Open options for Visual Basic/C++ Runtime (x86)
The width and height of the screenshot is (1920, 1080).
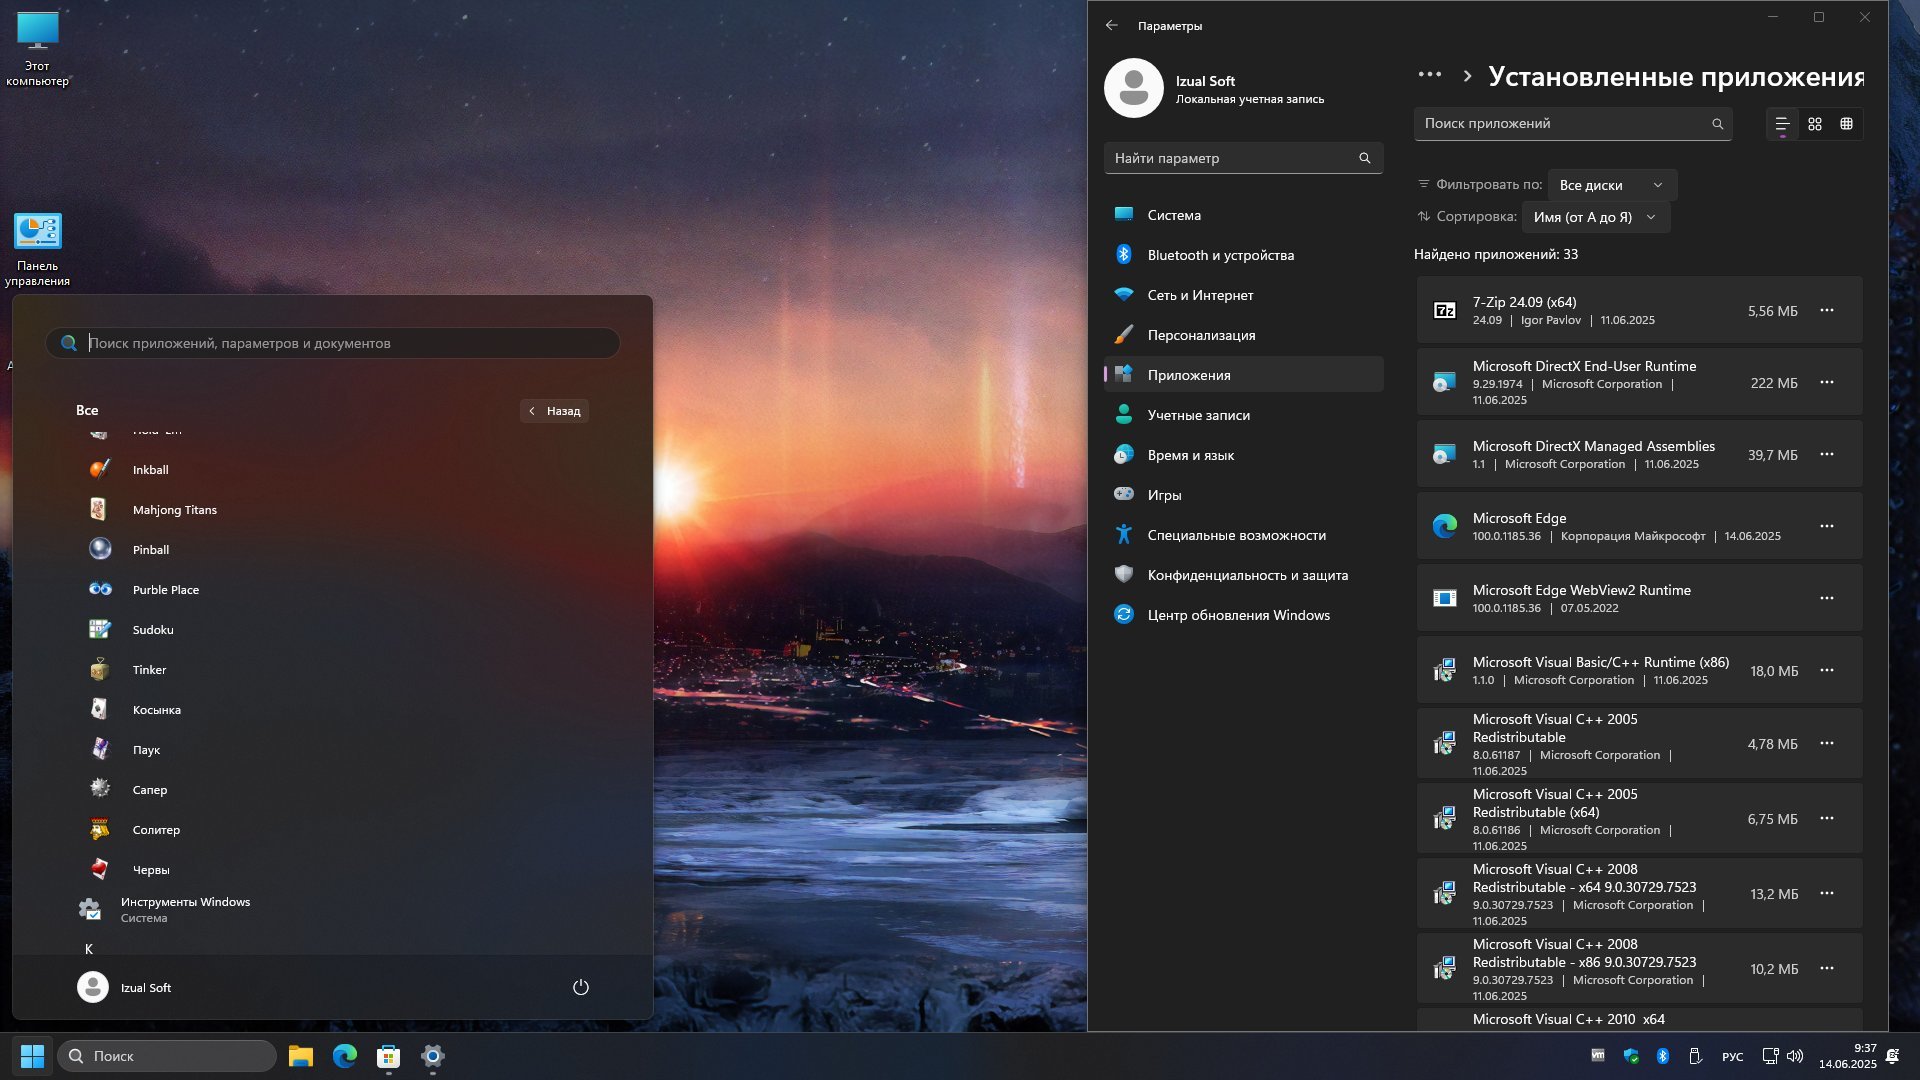pos(1826,671)
